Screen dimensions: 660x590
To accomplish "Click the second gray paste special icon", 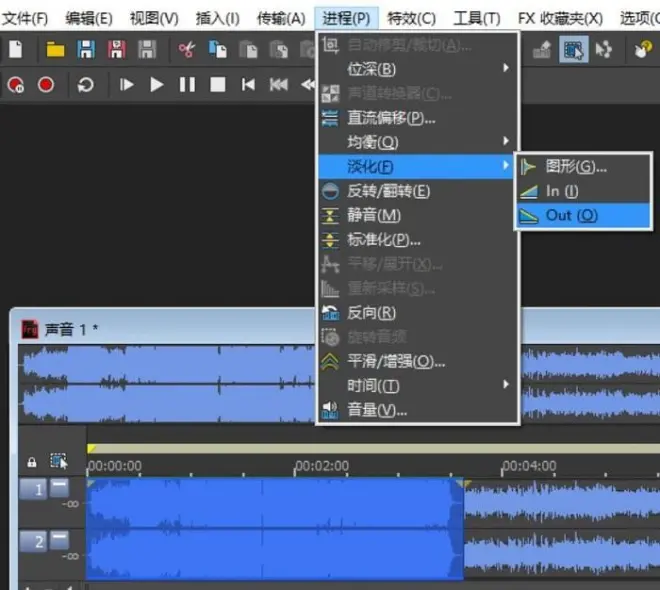I will (x=279, y=50).
